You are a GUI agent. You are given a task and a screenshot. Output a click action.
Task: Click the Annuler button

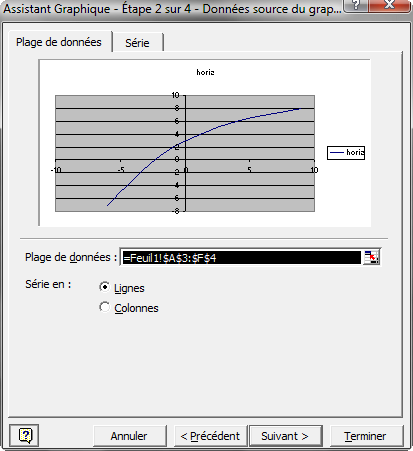coord(129,436)
